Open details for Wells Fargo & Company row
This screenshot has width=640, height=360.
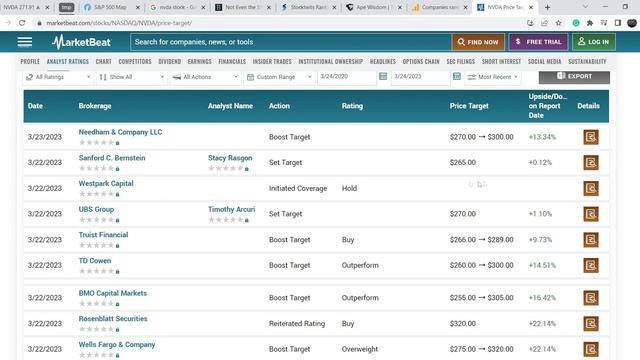[591, 349]
